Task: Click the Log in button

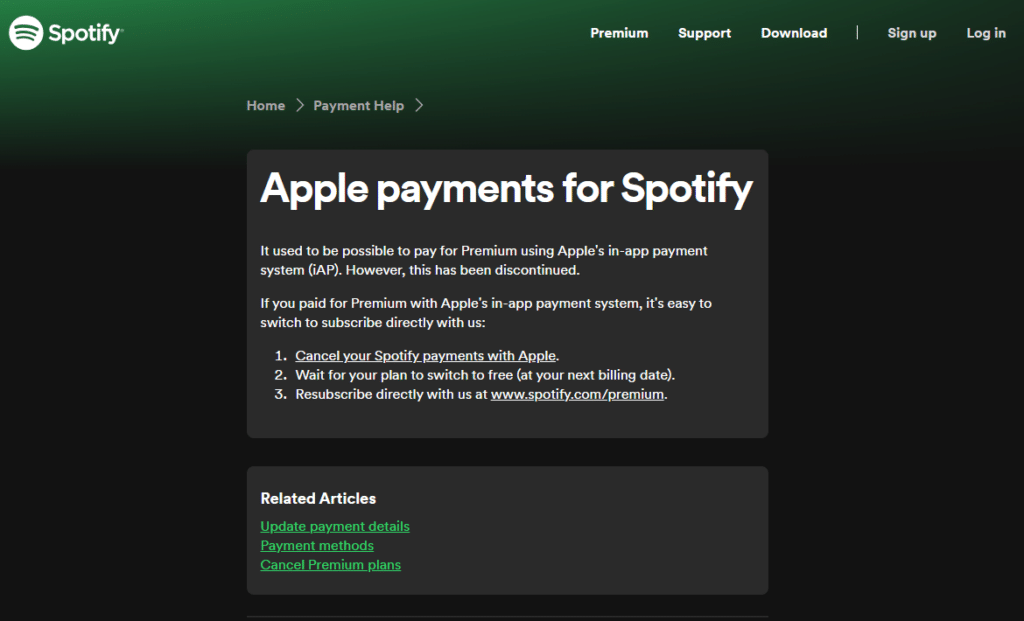Action: (985, 33)
